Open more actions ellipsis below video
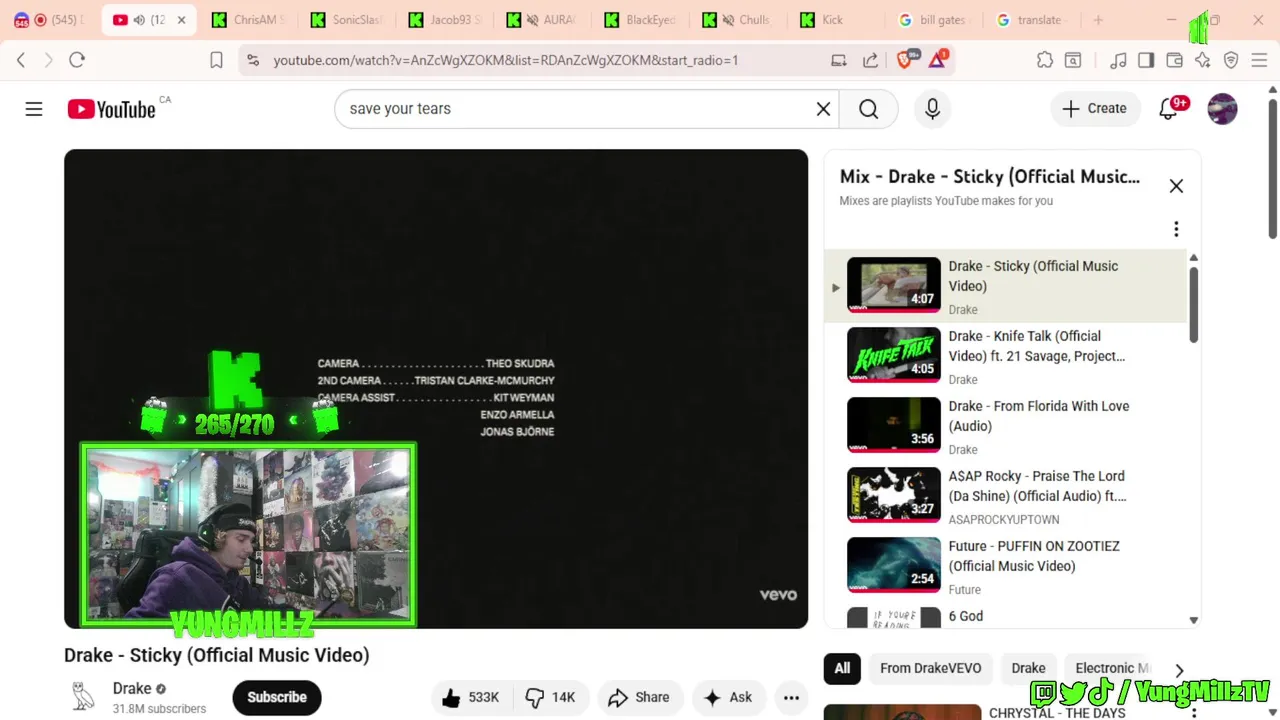 (x=791, y=698)
